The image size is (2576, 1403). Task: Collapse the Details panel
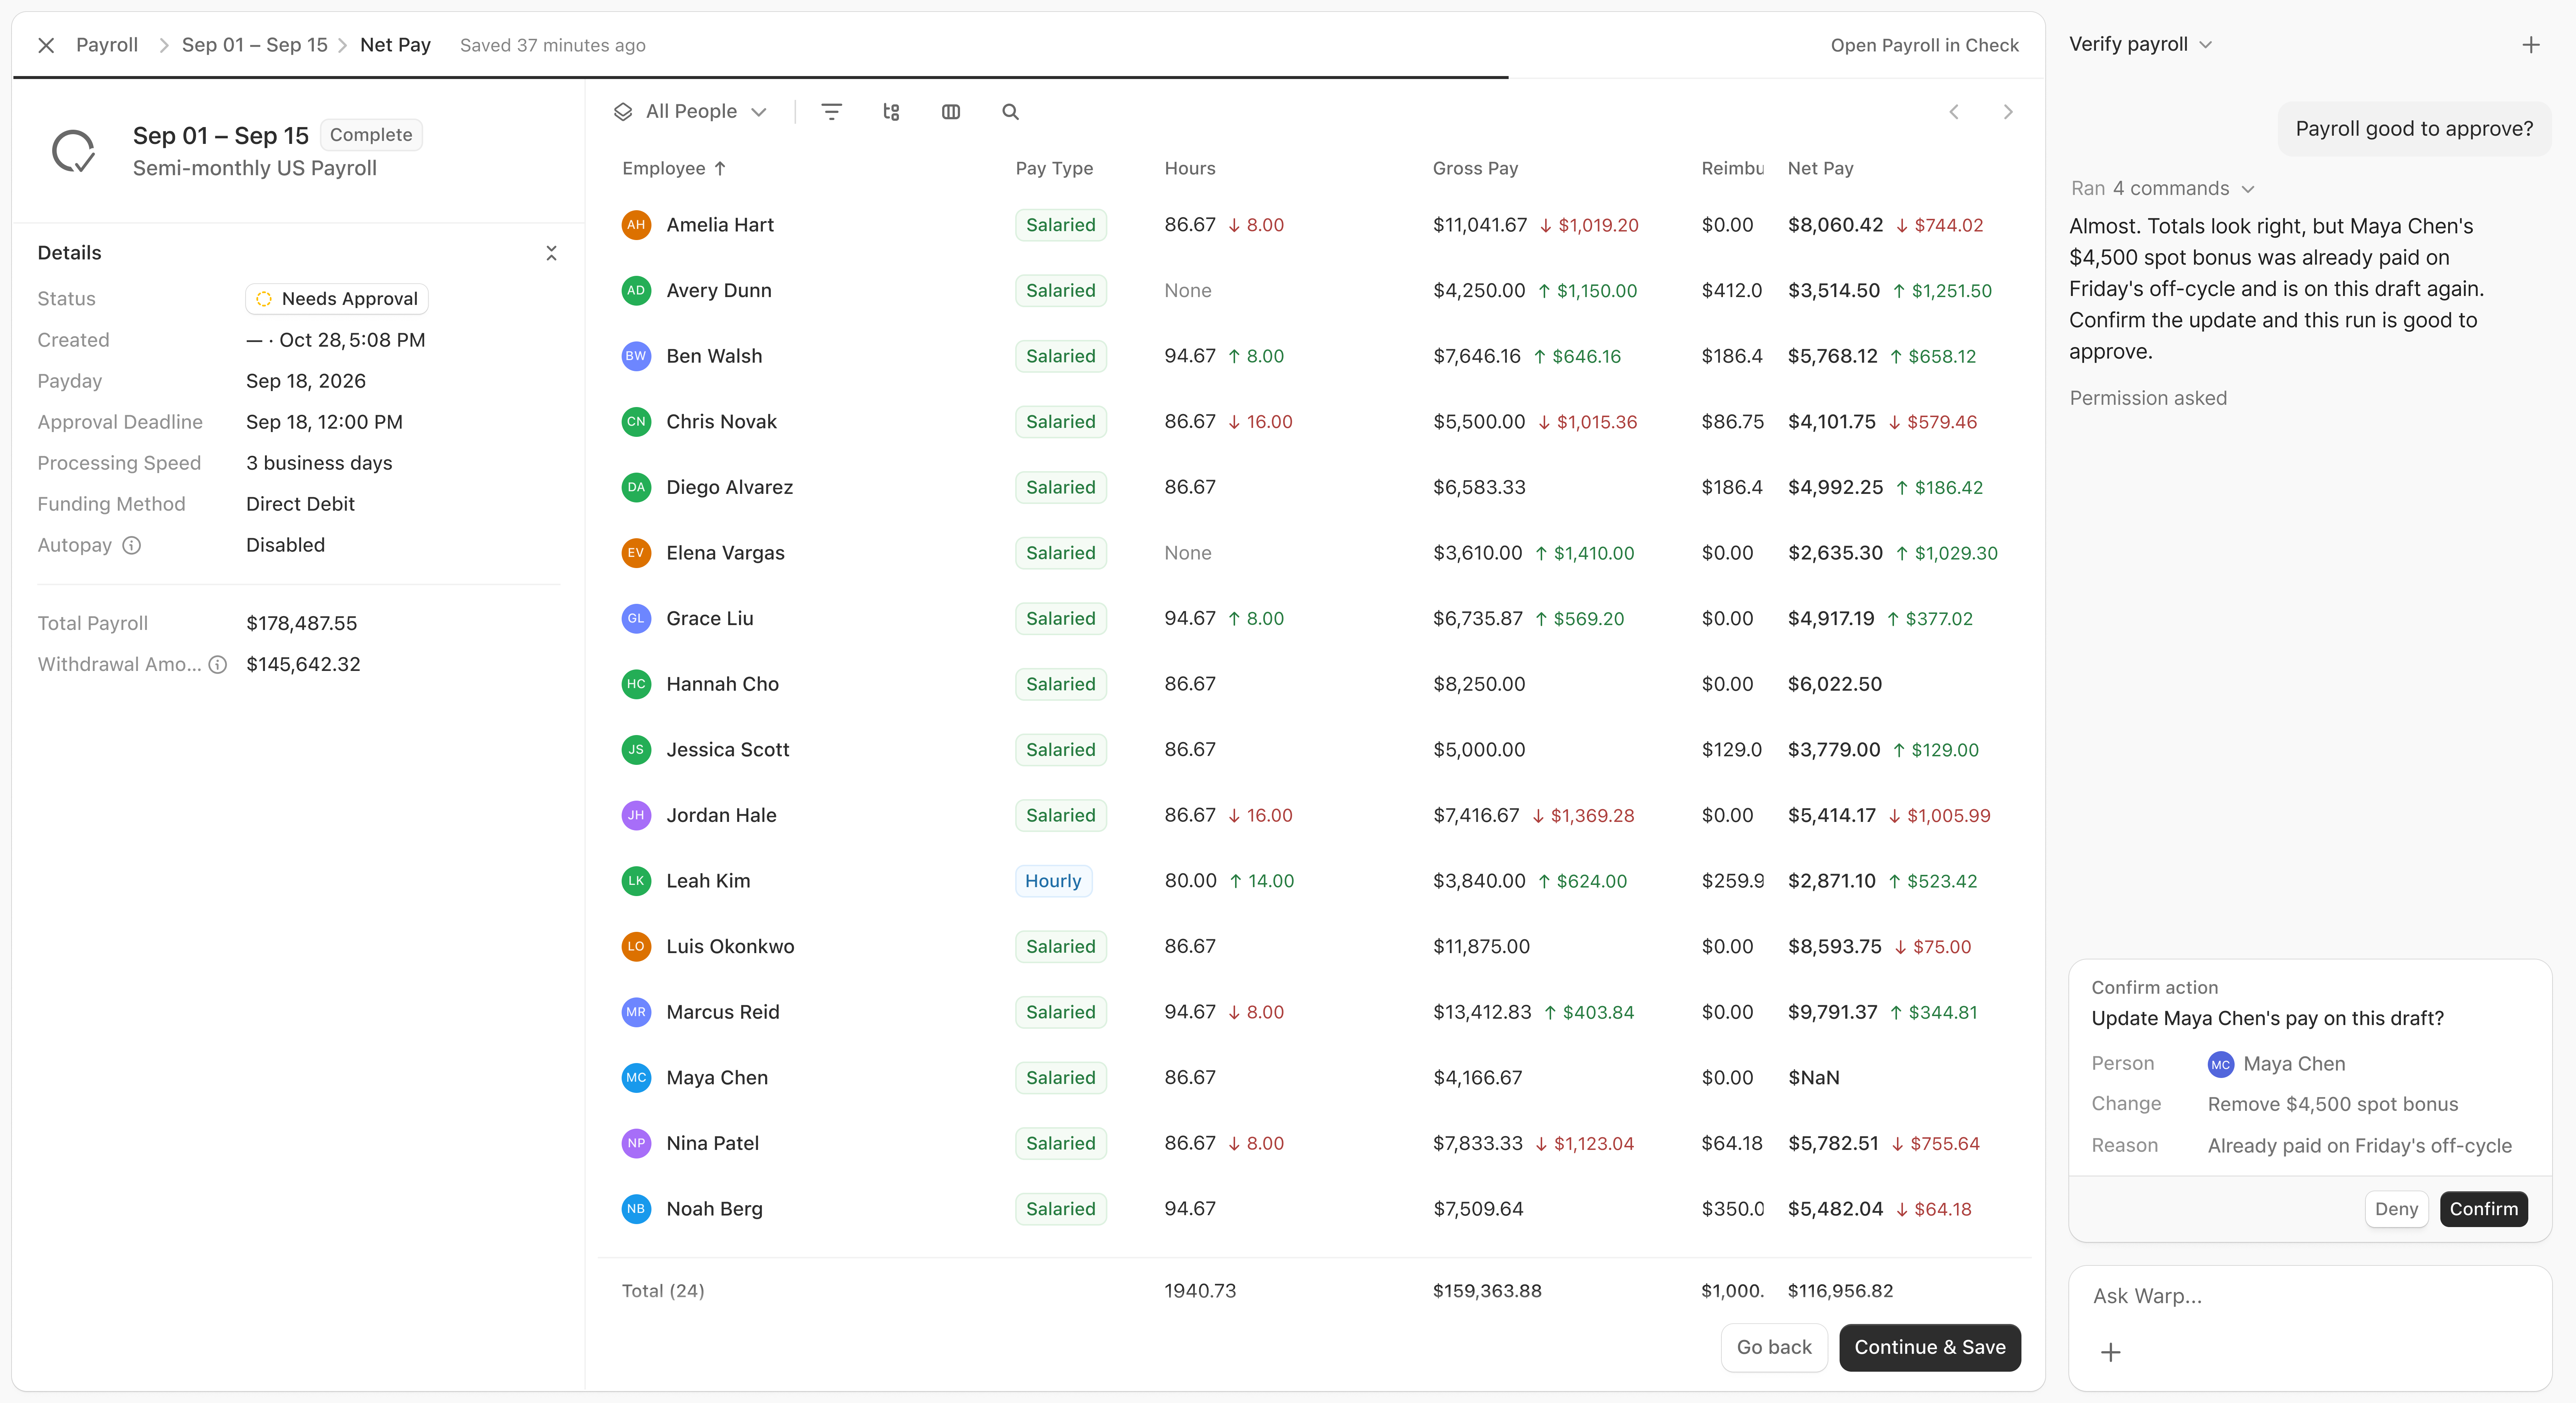(x=551, y=253)
